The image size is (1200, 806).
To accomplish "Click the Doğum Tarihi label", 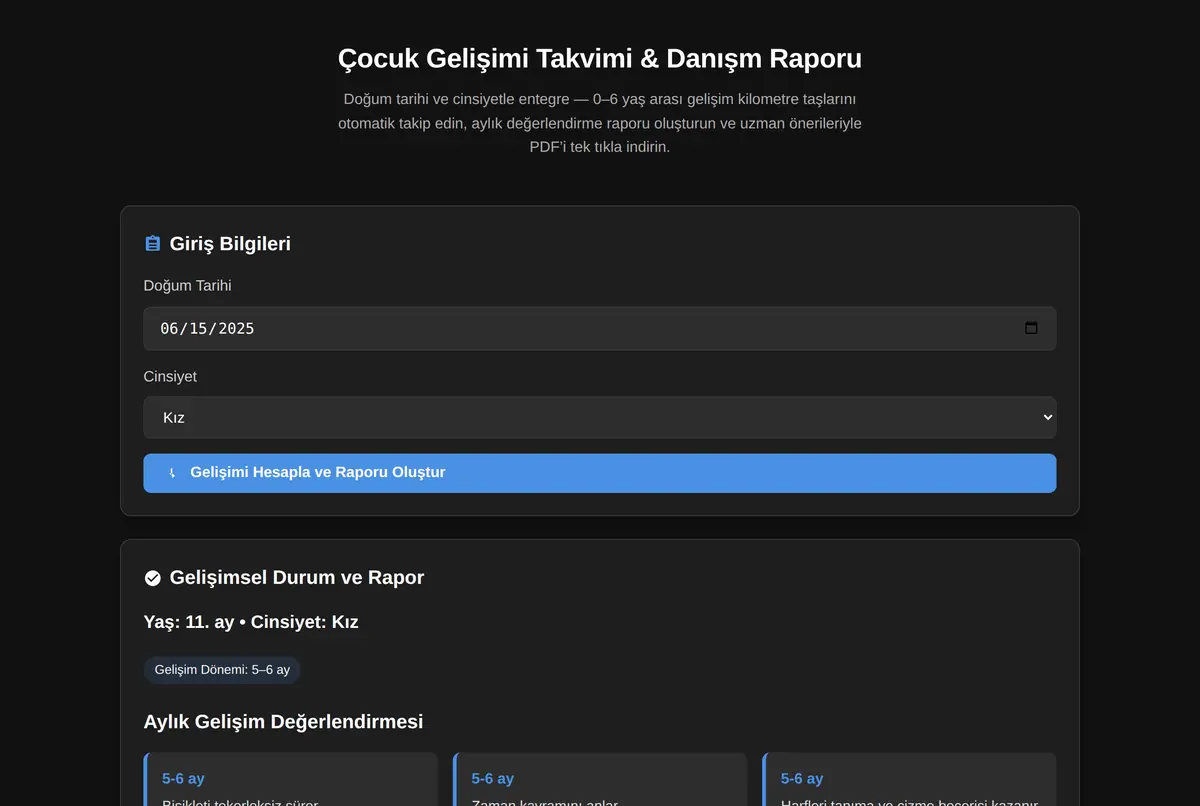I will coord(188,286).
